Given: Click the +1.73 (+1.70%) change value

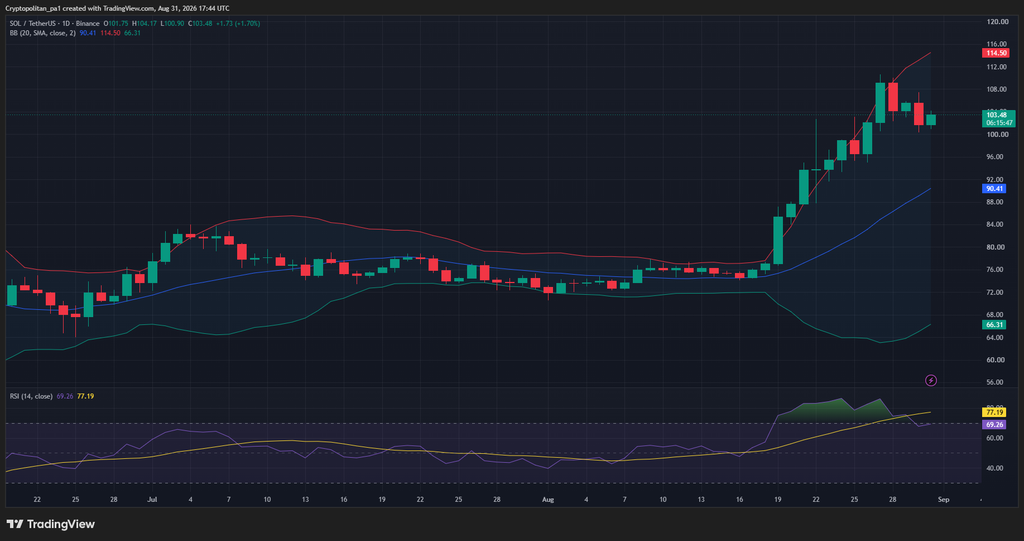Looking at the screenshot, I should (x=238, y=24).
